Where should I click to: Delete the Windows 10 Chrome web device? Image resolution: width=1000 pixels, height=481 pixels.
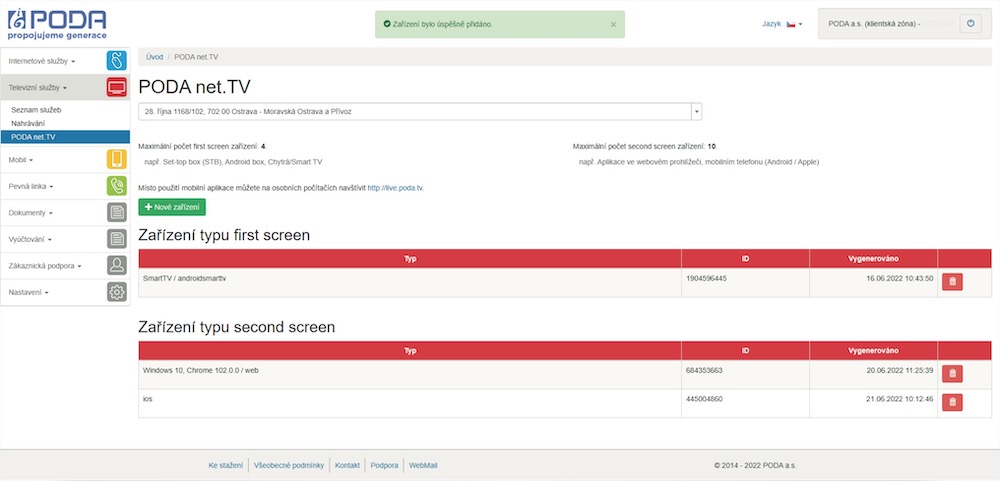click(x=952, y=374)
